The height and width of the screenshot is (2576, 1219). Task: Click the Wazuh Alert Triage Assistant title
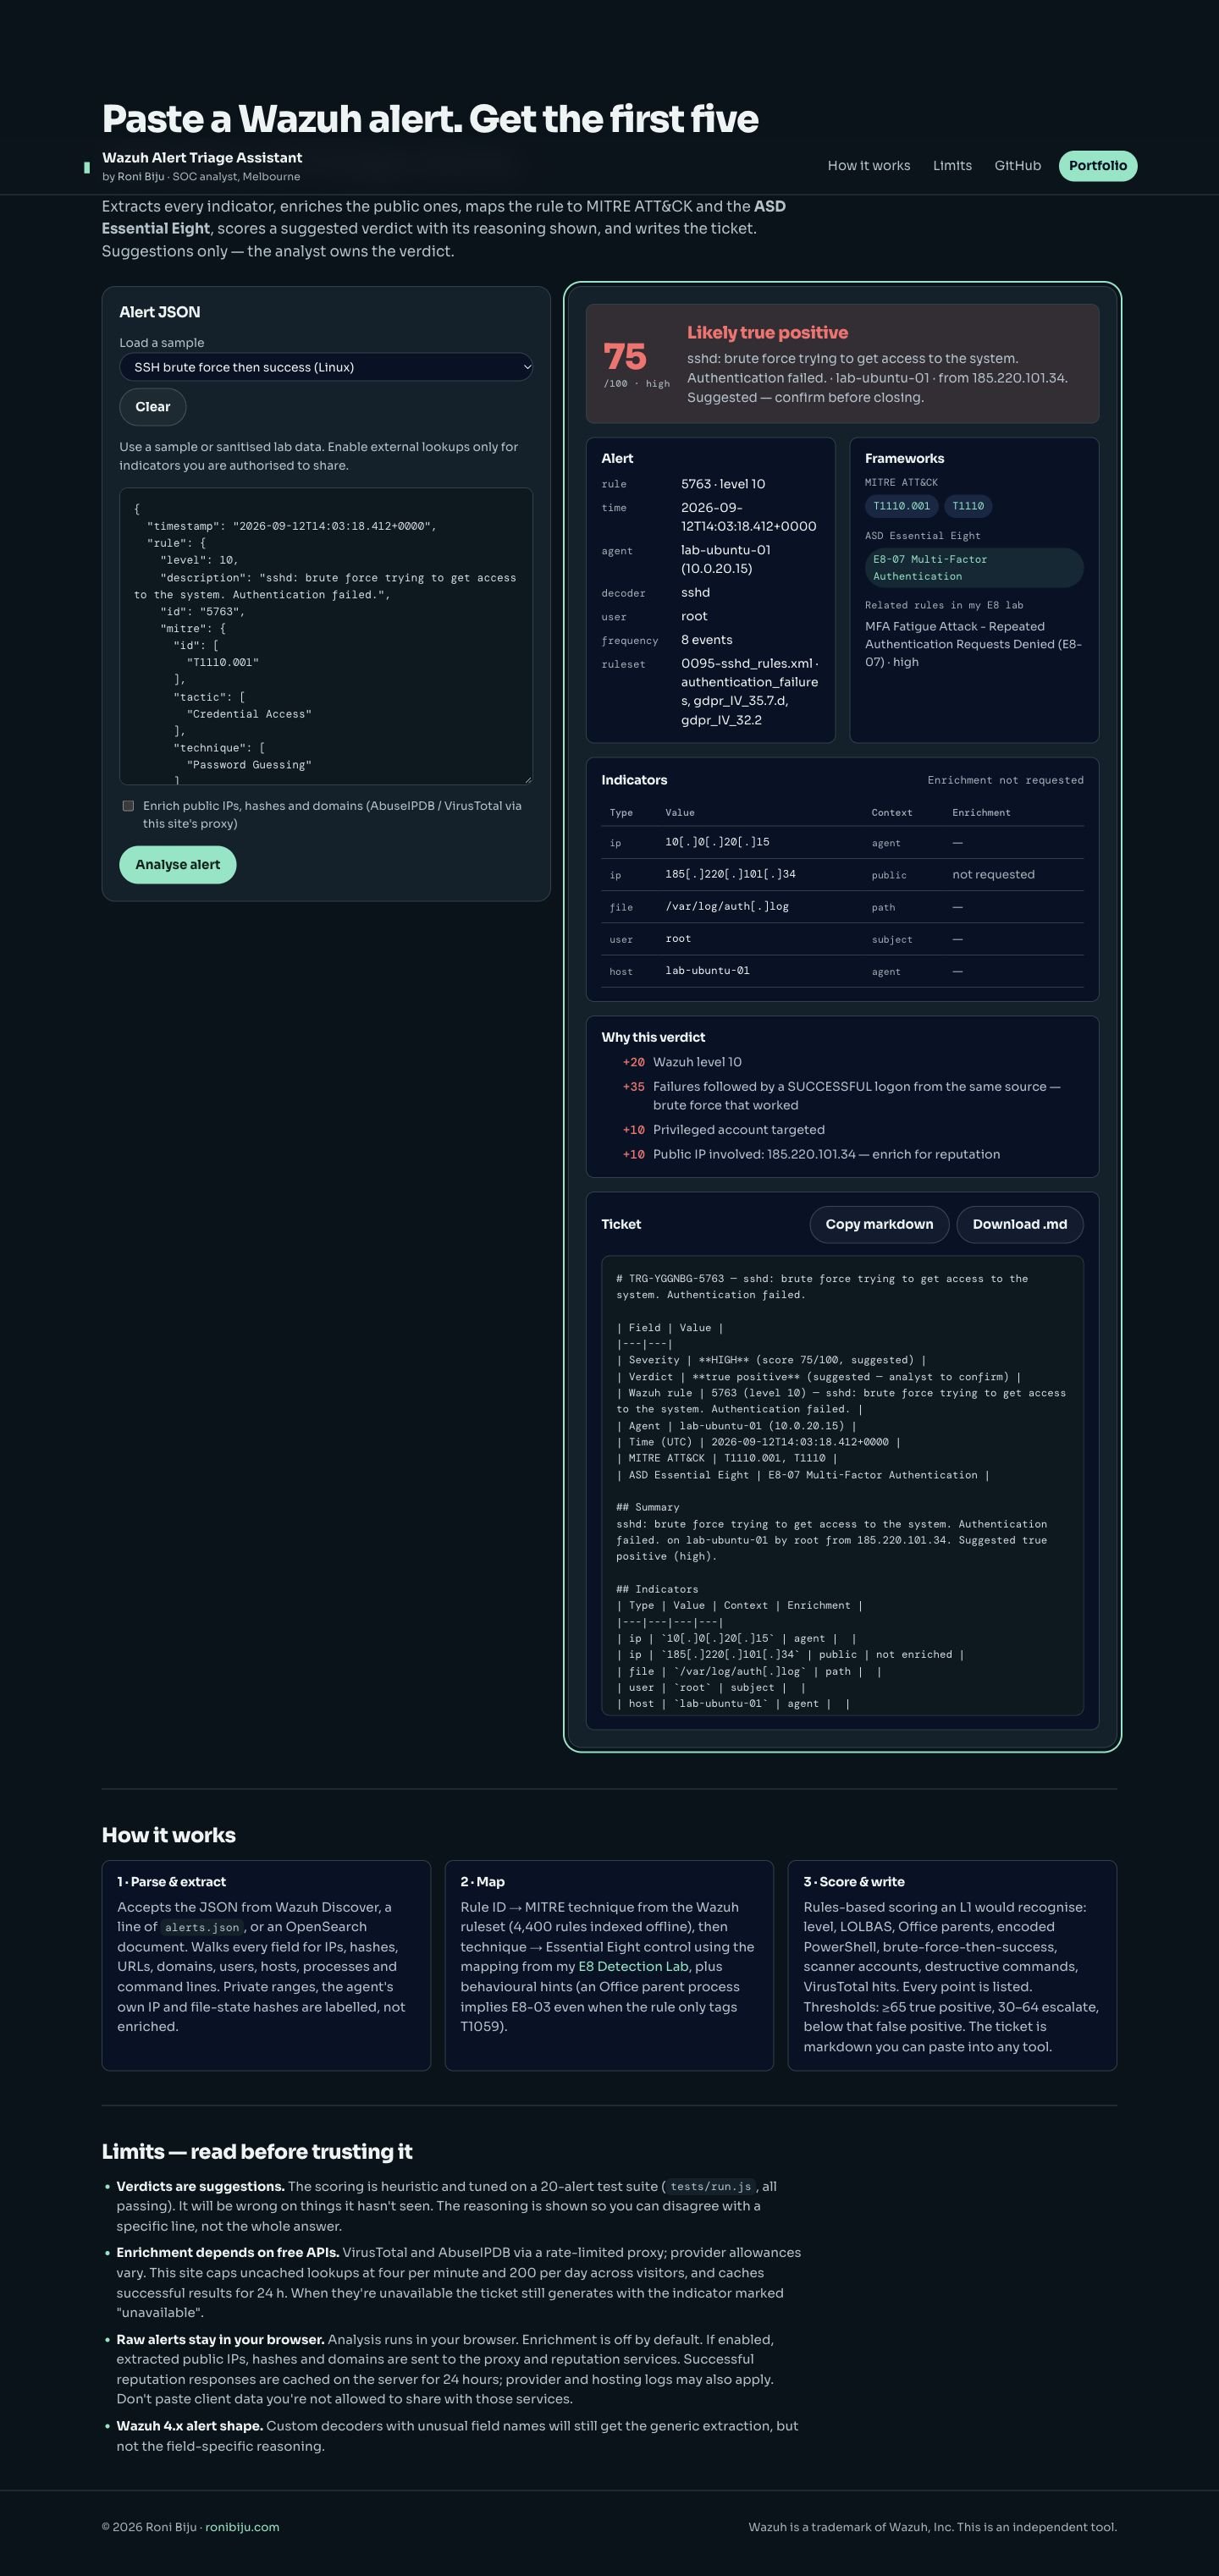click(202, 158)
